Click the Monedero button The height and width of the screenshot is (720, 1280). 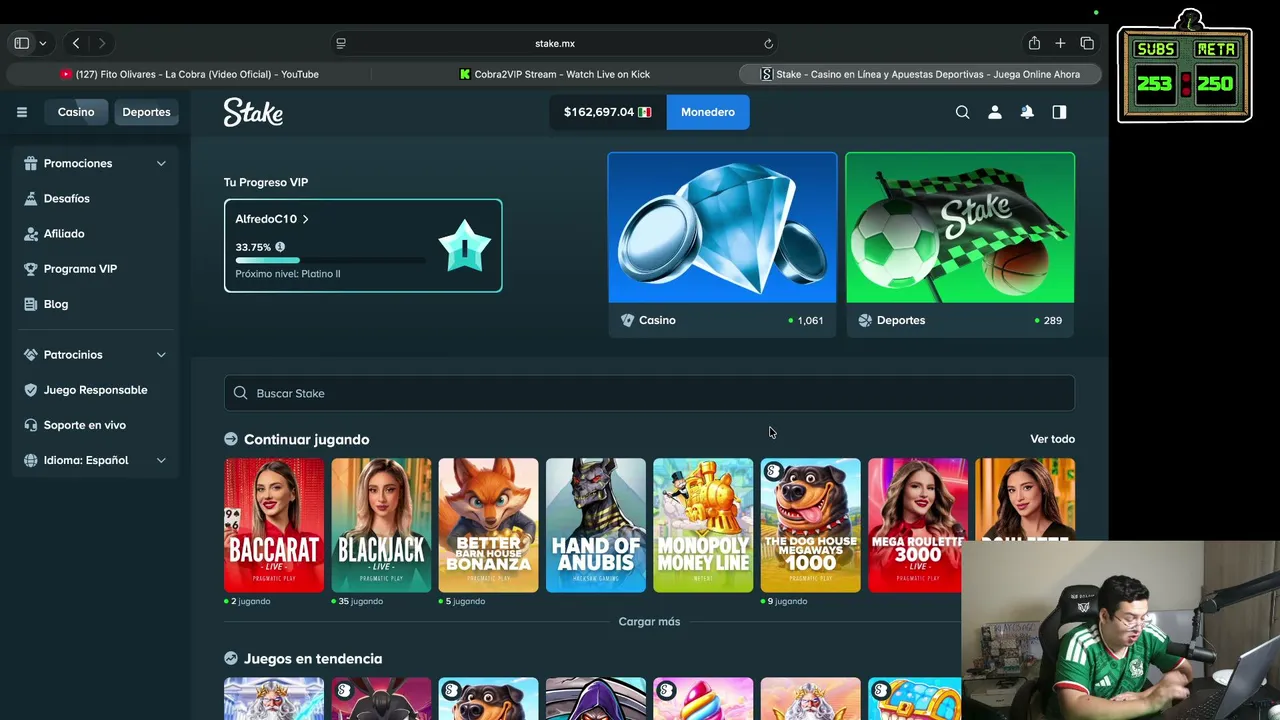coord(708,112)
